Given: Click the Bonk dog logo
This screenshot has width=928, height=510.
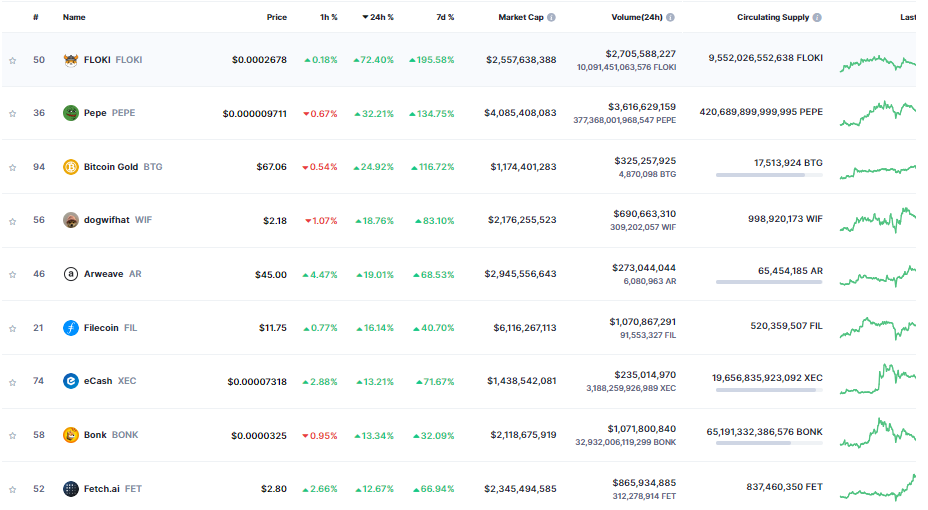Looking at the screenshot, I should coord(71,435).
